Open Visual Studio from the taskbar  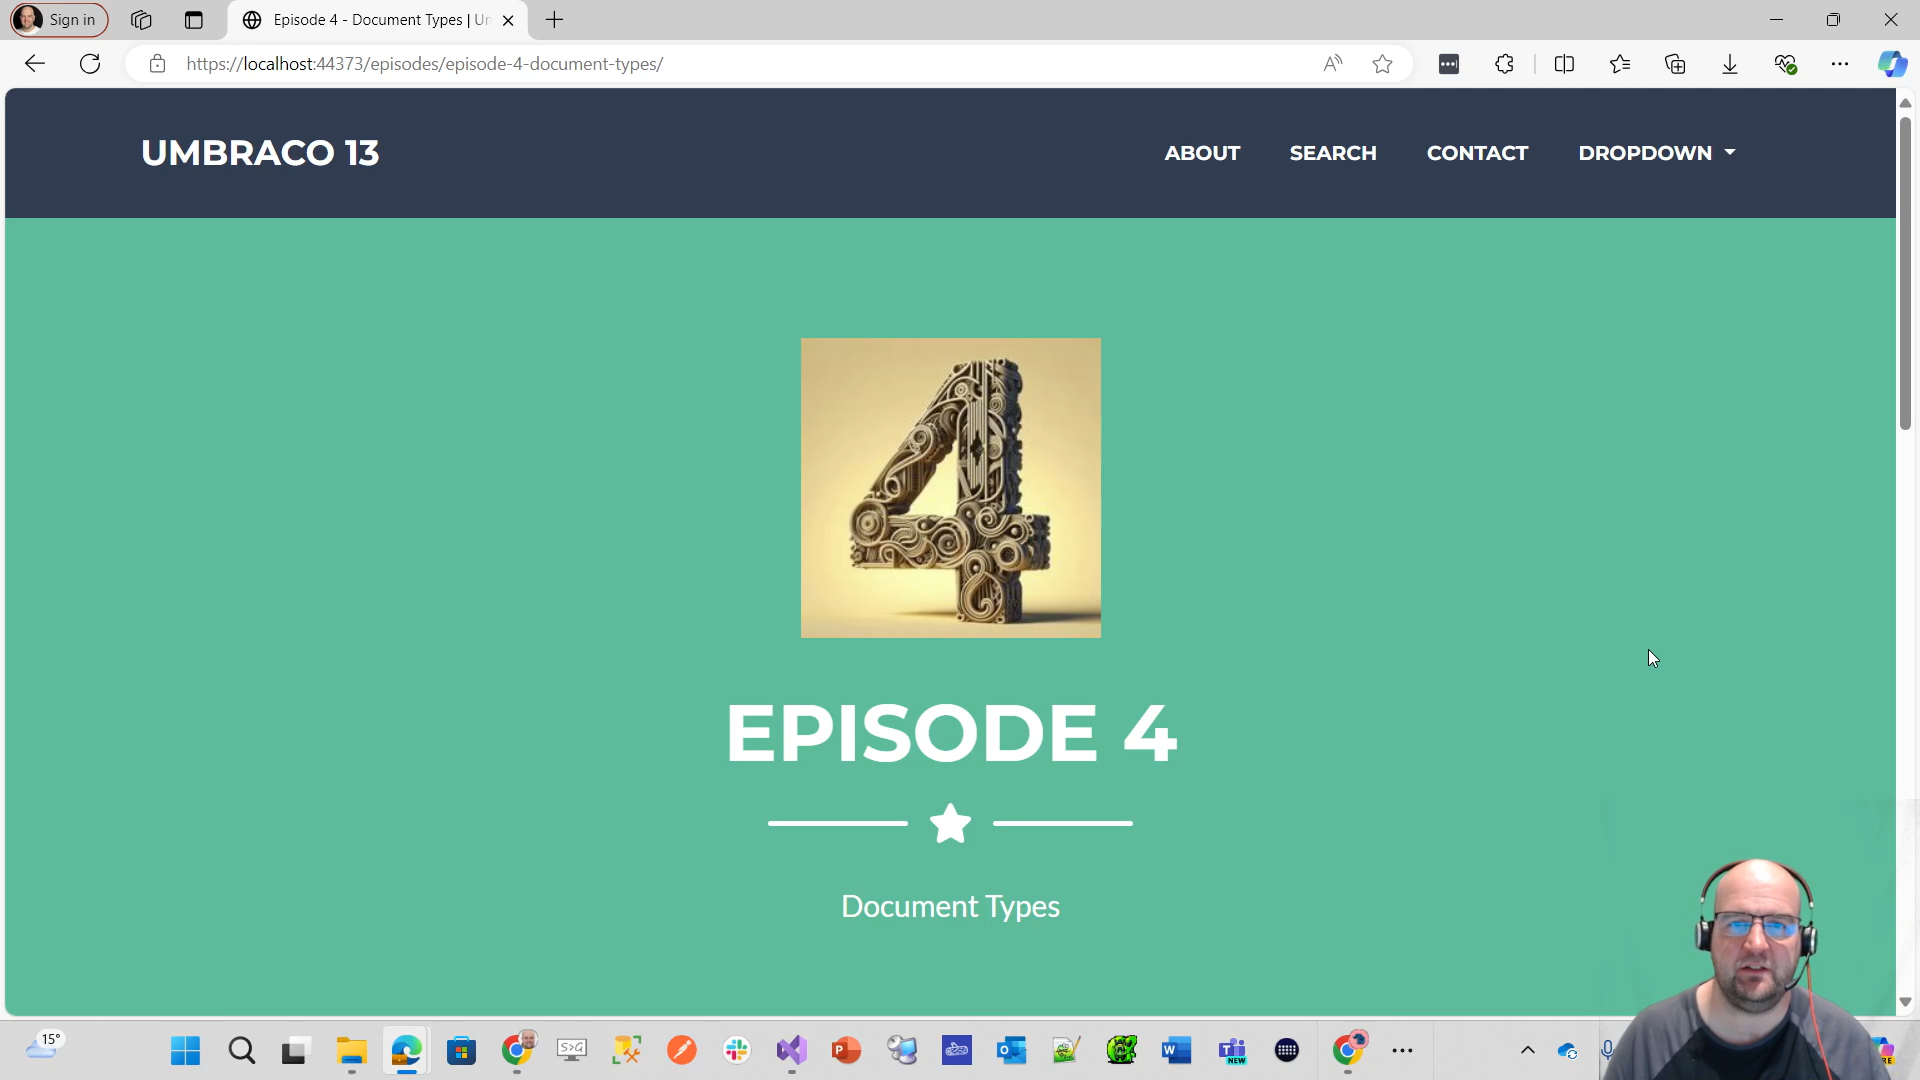[x=791, y=1051]
